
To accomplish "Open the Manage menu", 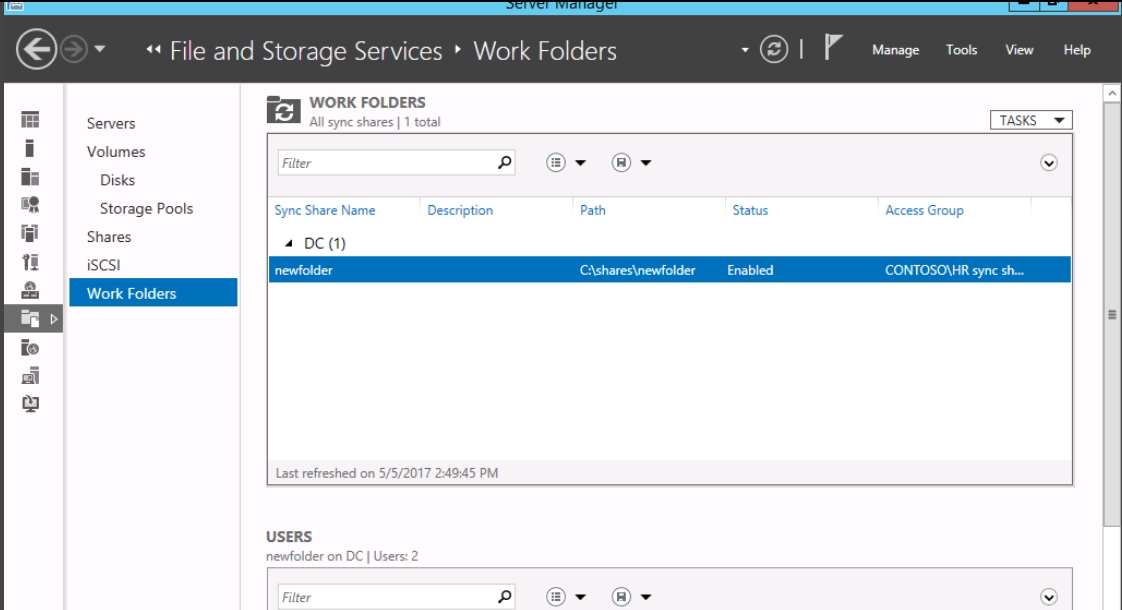I will [x=895, y=50].
